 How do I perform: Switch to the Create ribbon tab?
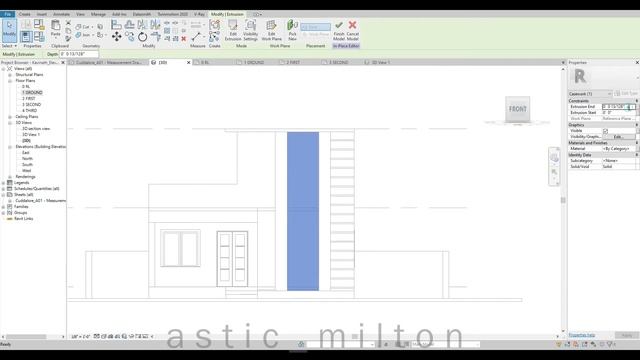pos(24,14)
